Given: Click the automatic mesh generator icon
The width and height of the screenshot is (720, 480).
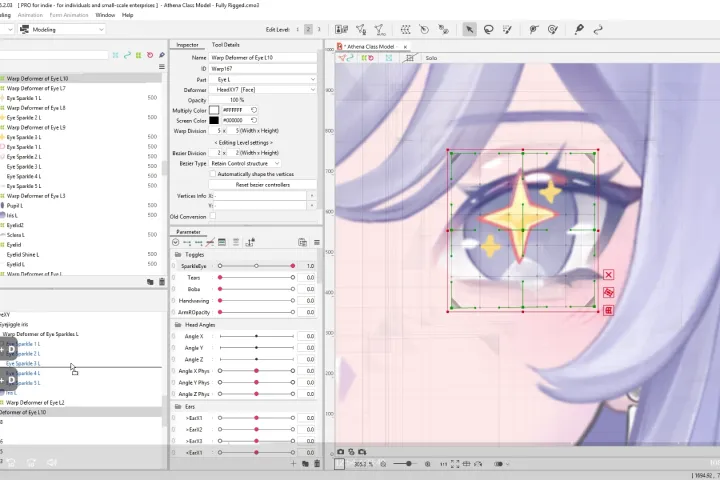Looking at the screenshot, I should [379, 29].
